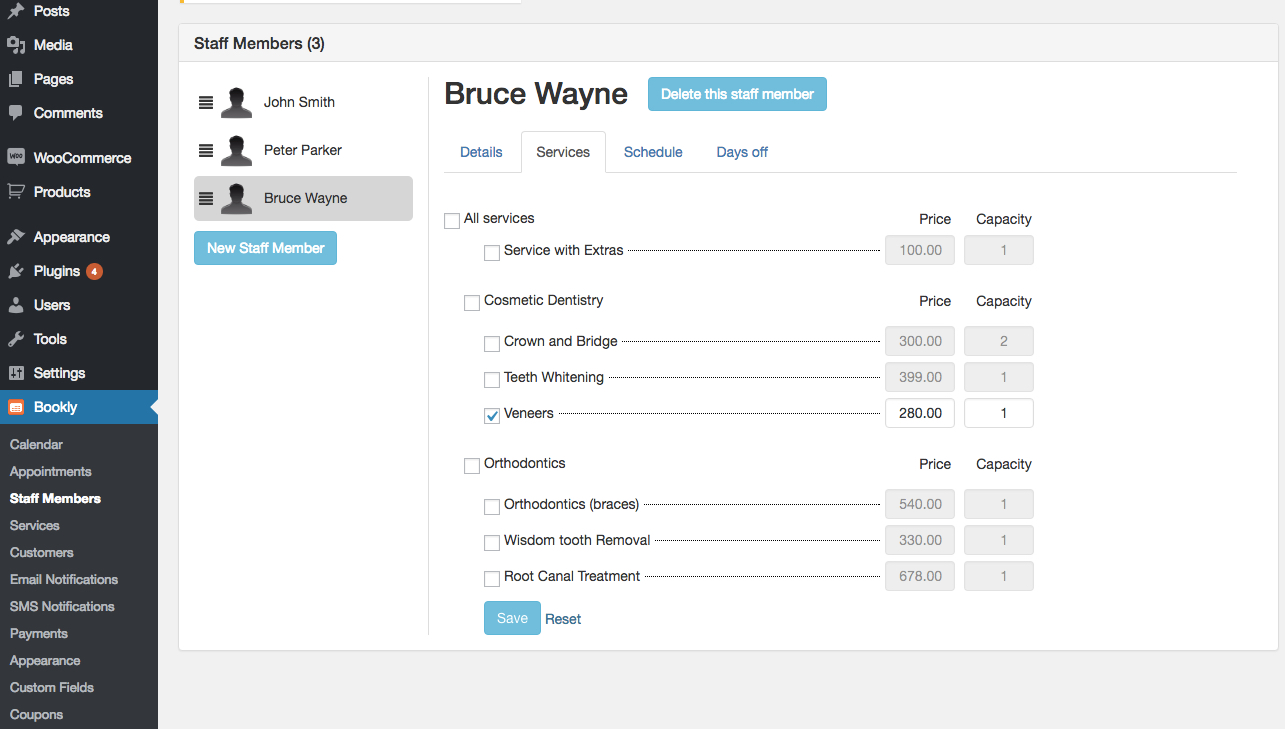Click the Appearance paintbrush icon

coord(15,236)
